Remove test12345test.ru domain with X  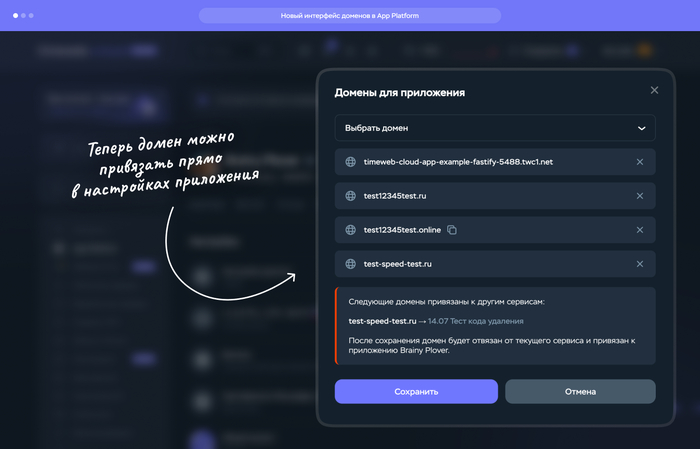point(640,196)
